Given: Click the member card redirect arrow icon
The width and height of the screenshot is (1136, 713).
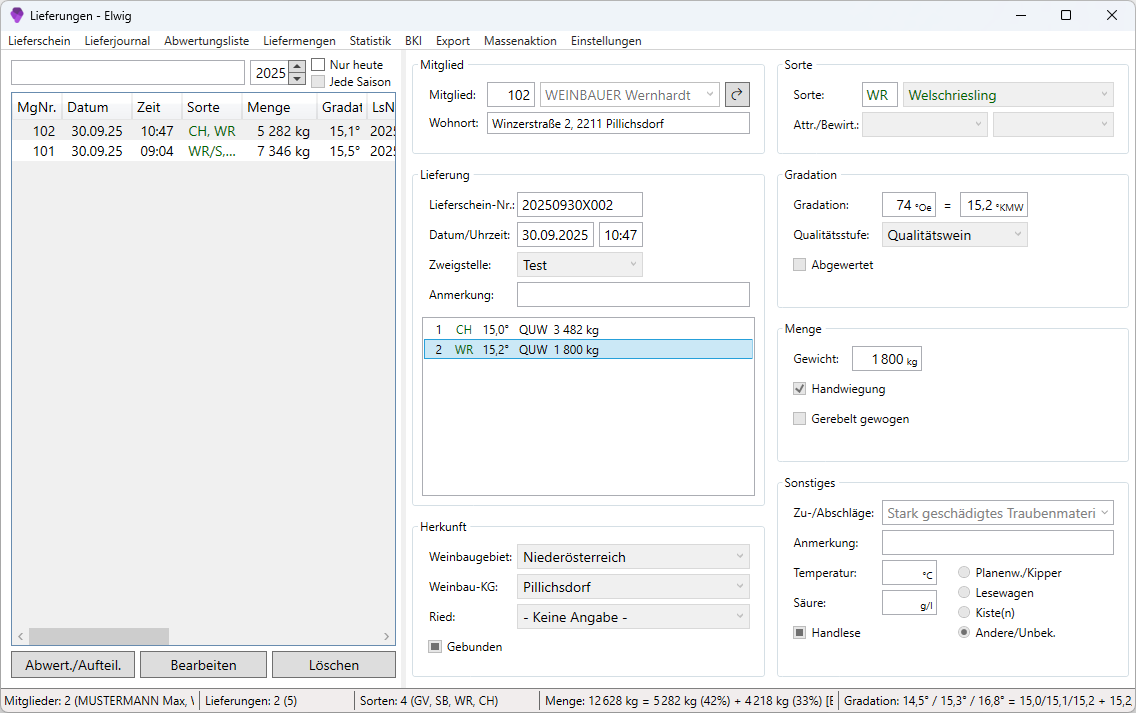Looking at the screenshot, I should click(737, 95).
